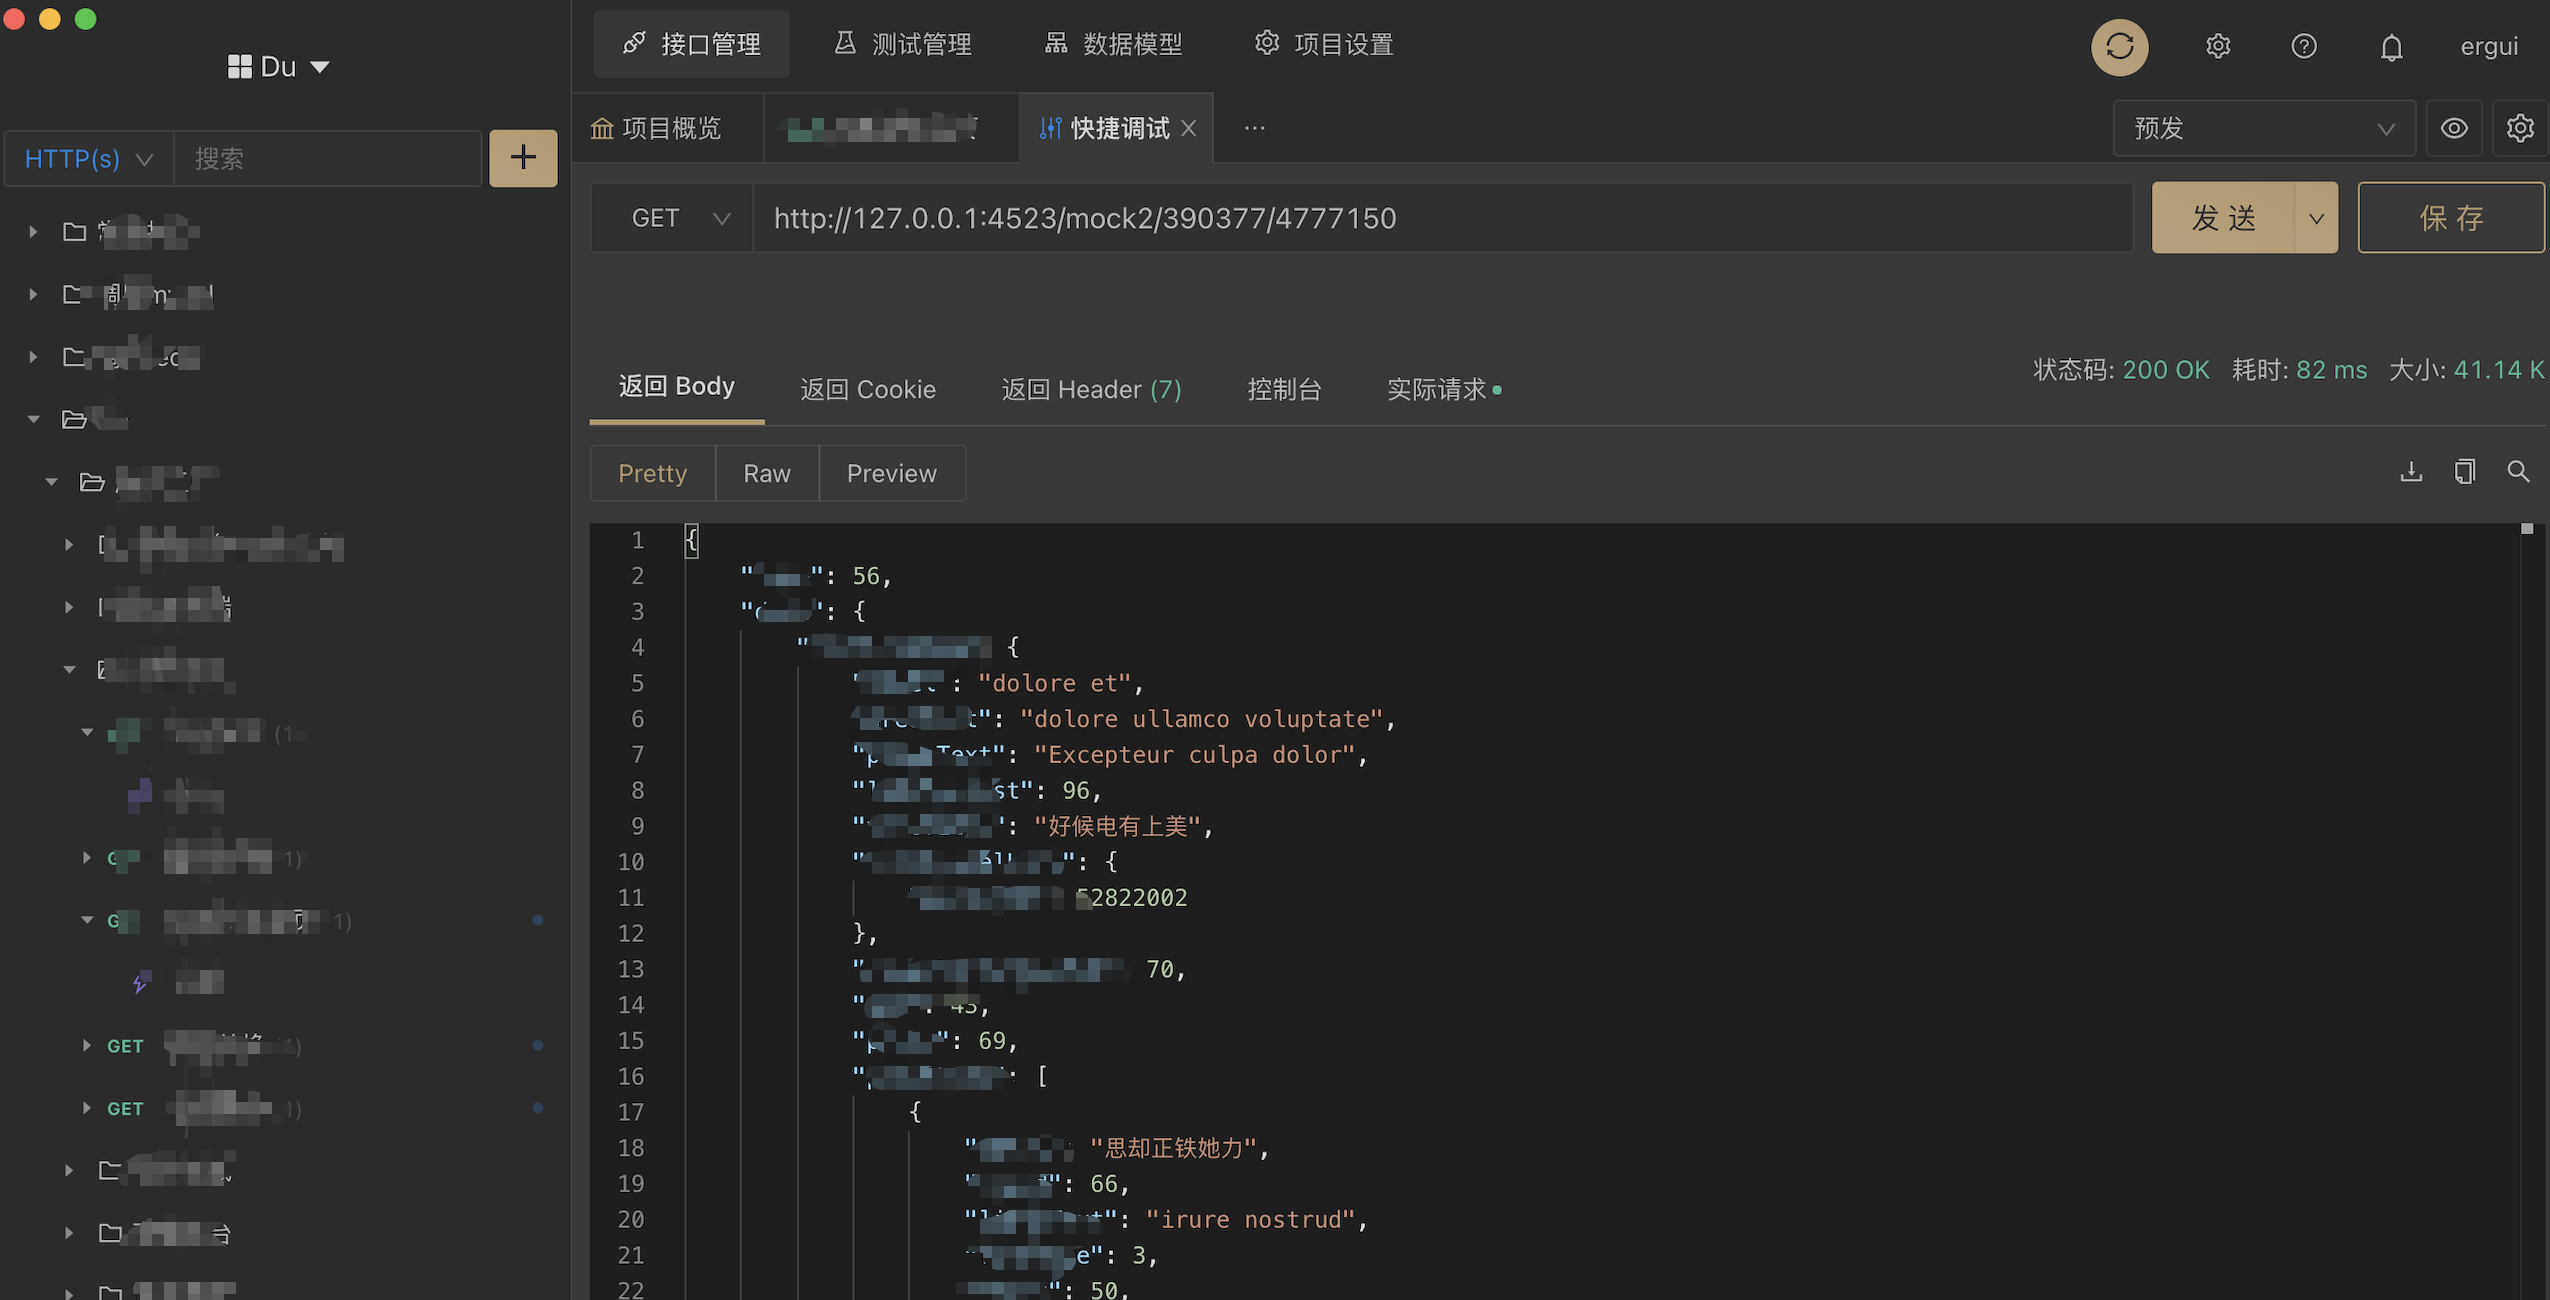
Task: Click the 保存 save button
Action: (x=2450, y=218)
